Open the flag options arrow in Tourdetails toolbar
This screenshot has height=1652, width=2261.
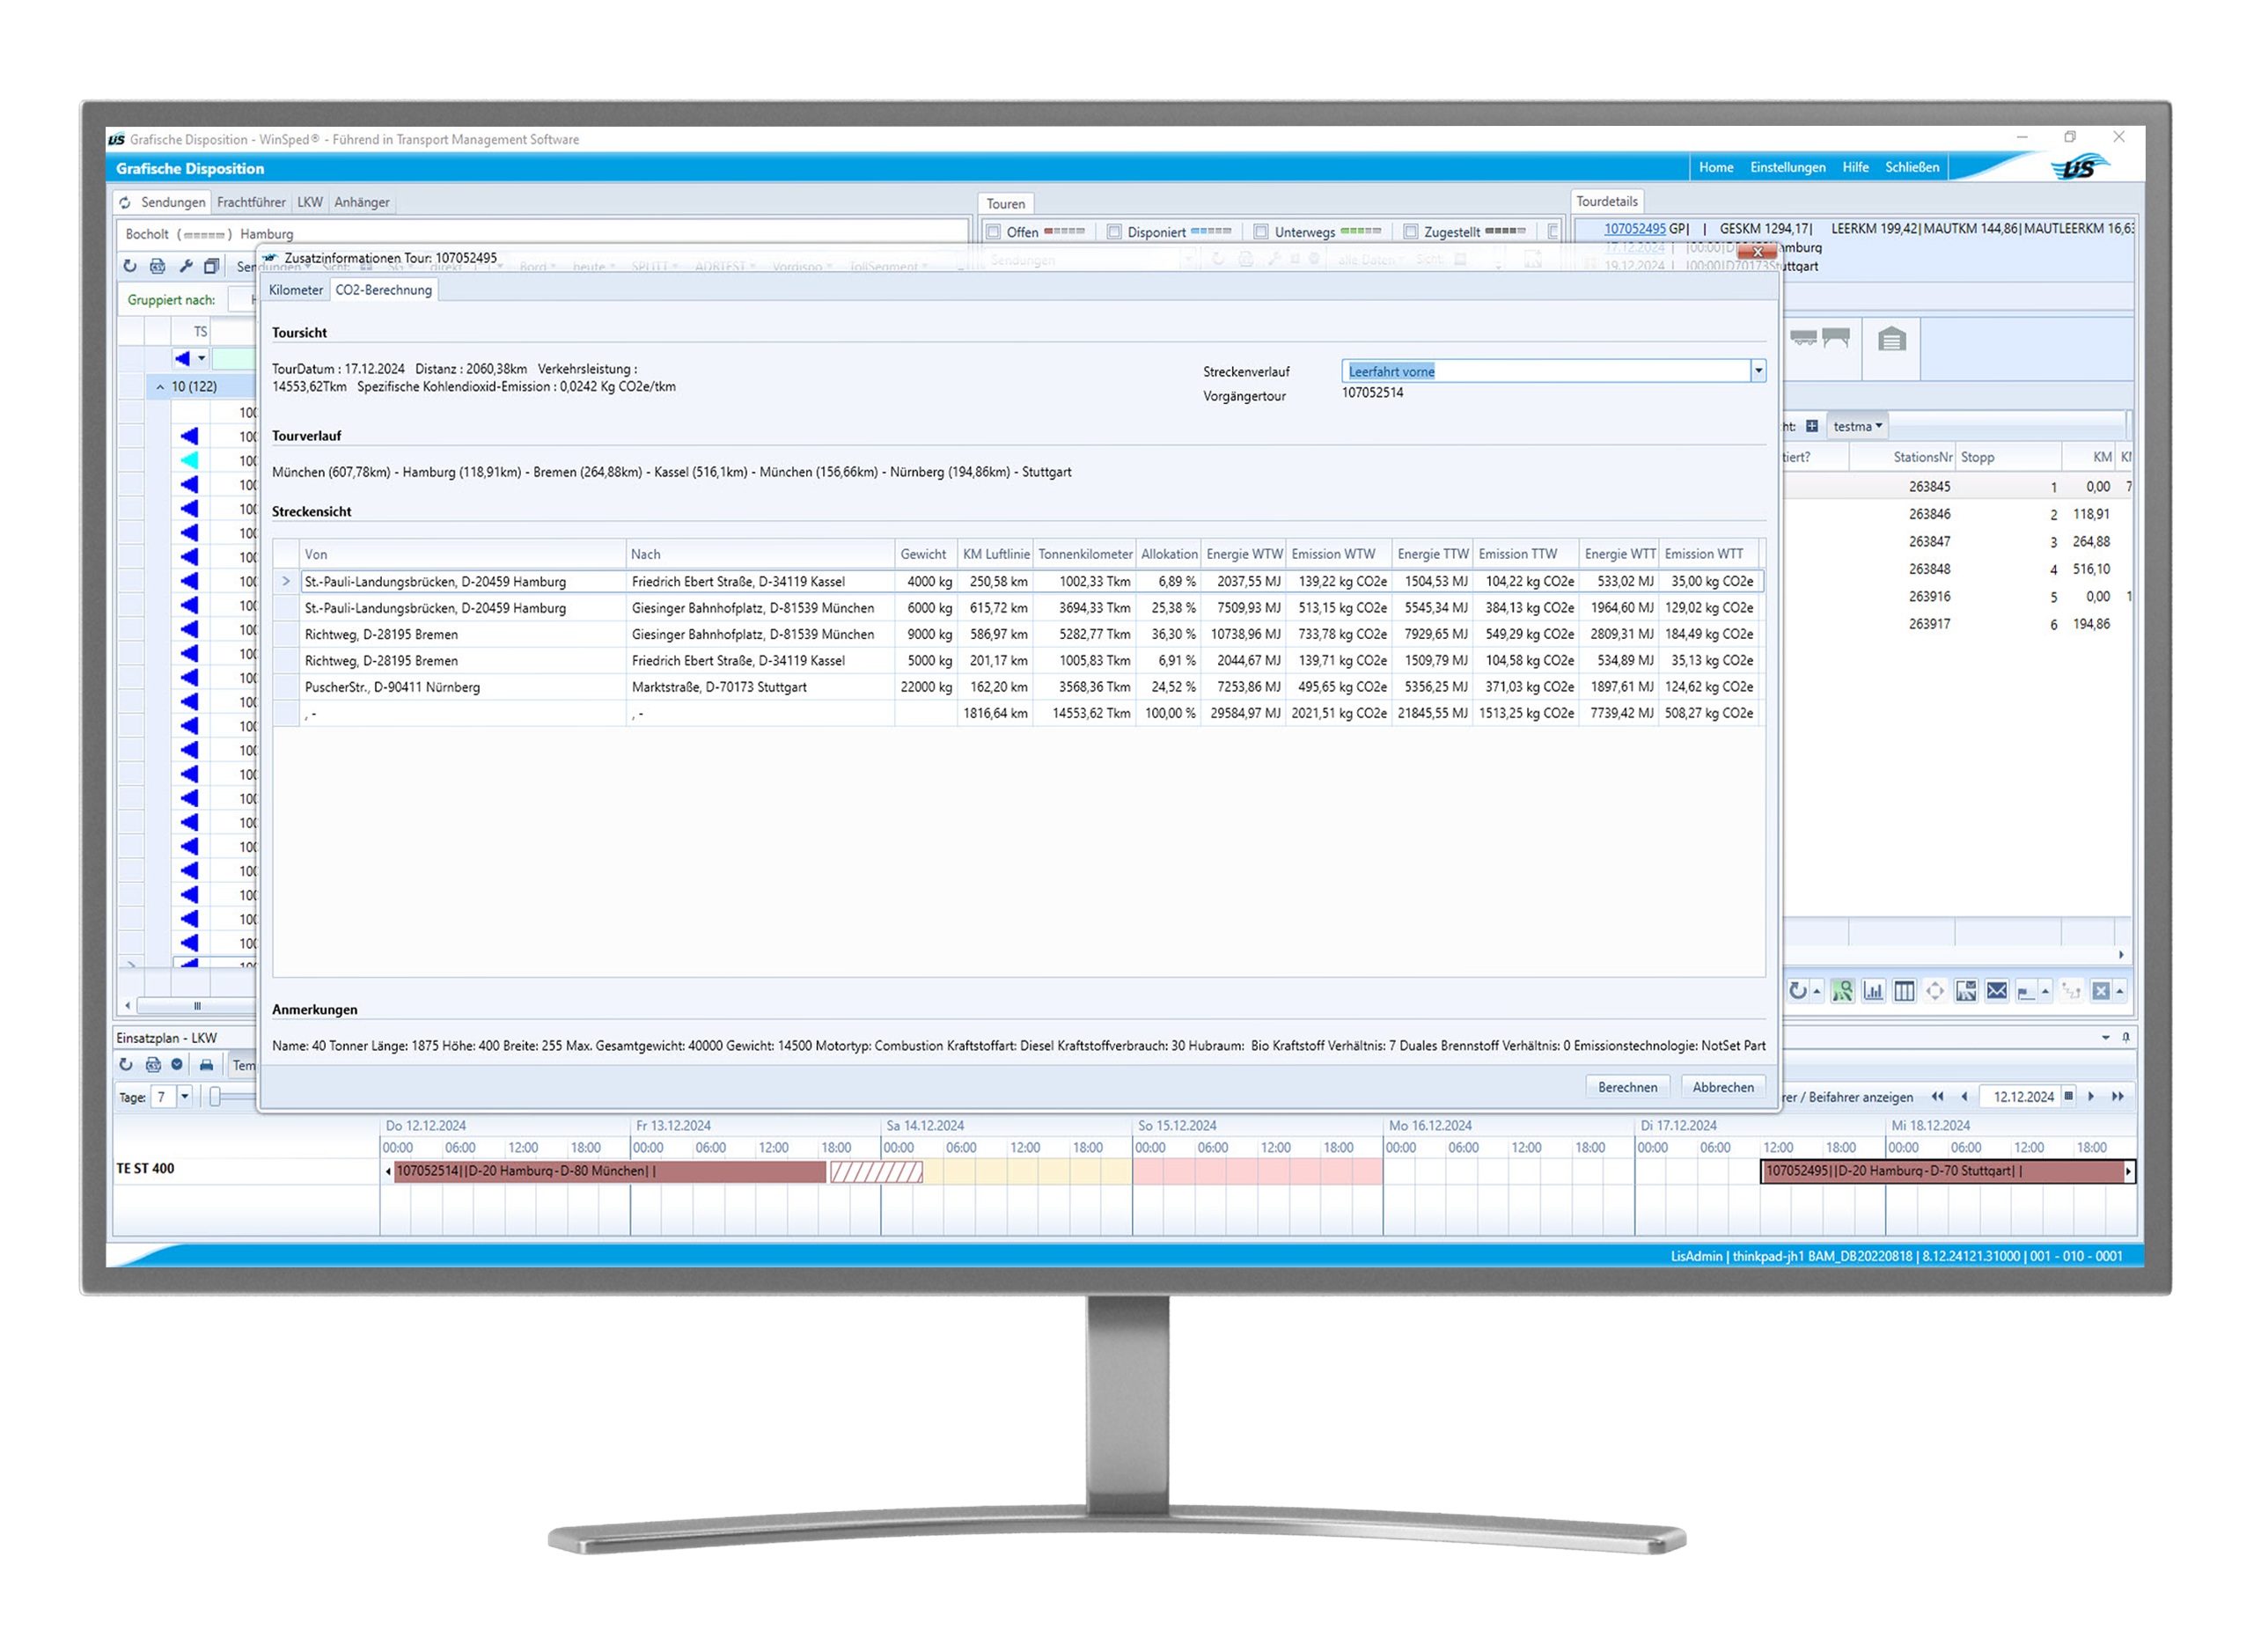click(x=2046, y=992)
